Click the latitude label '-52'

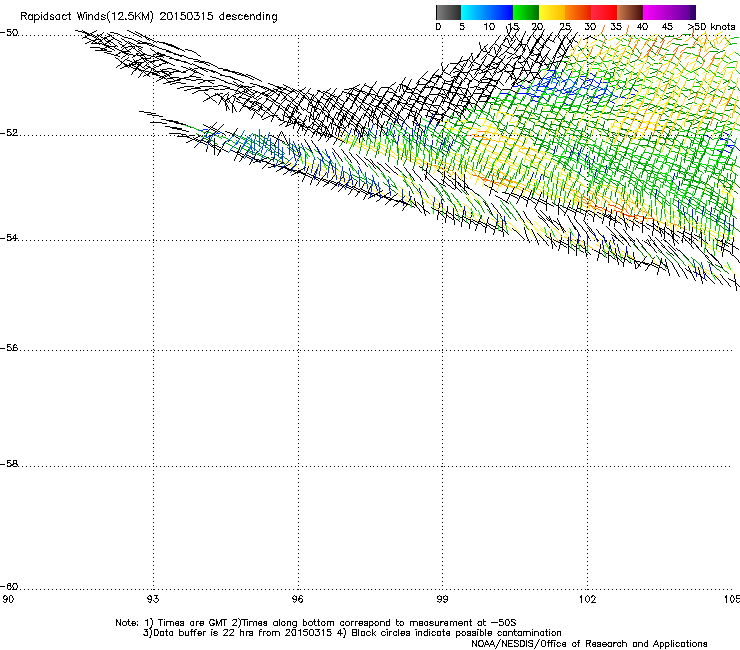(9, 133)
